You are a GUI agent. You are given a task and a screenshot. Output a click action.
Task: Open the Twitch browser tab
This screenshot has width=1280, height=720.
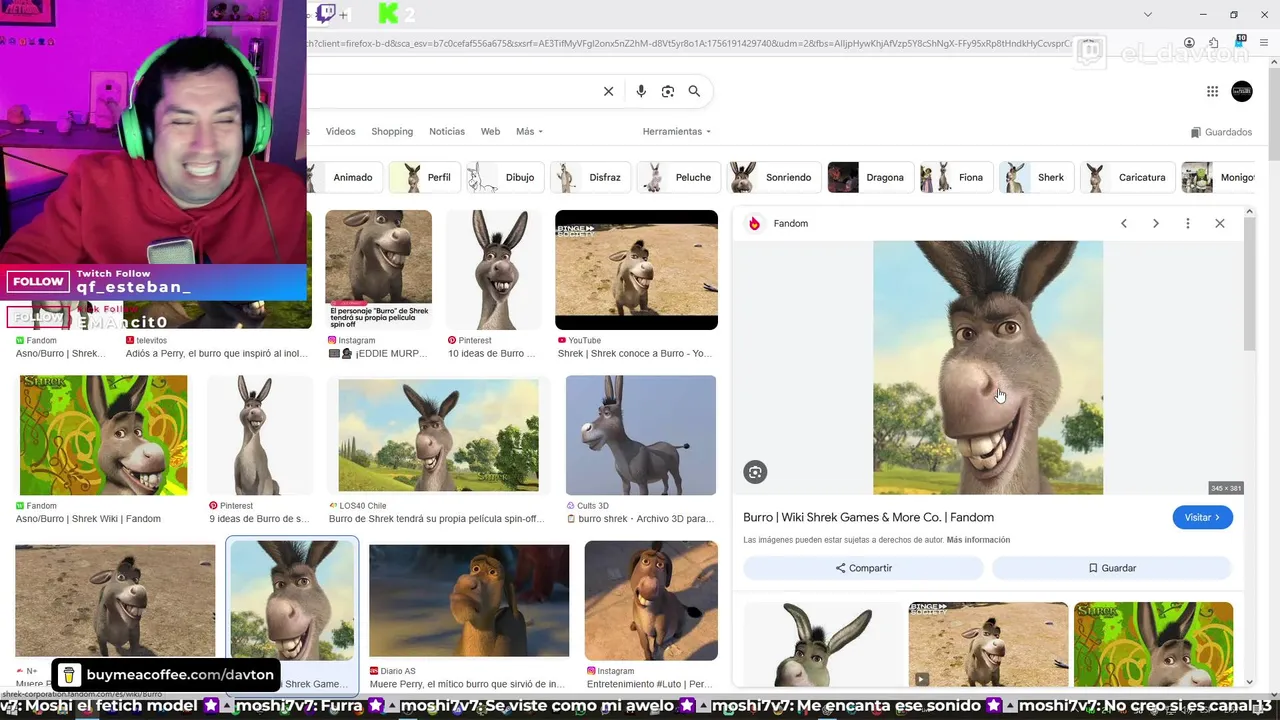(327, 14)
